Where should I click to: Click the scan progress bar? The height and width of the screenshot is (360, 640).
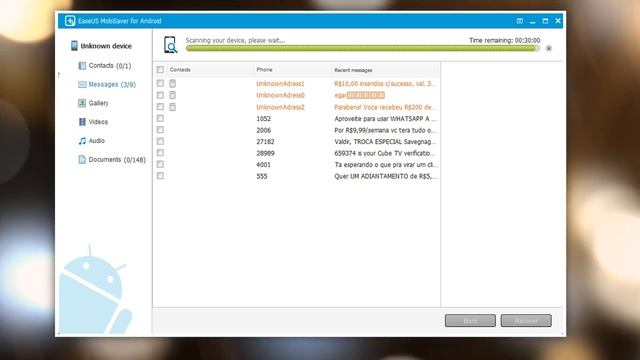tap(362, 48)
